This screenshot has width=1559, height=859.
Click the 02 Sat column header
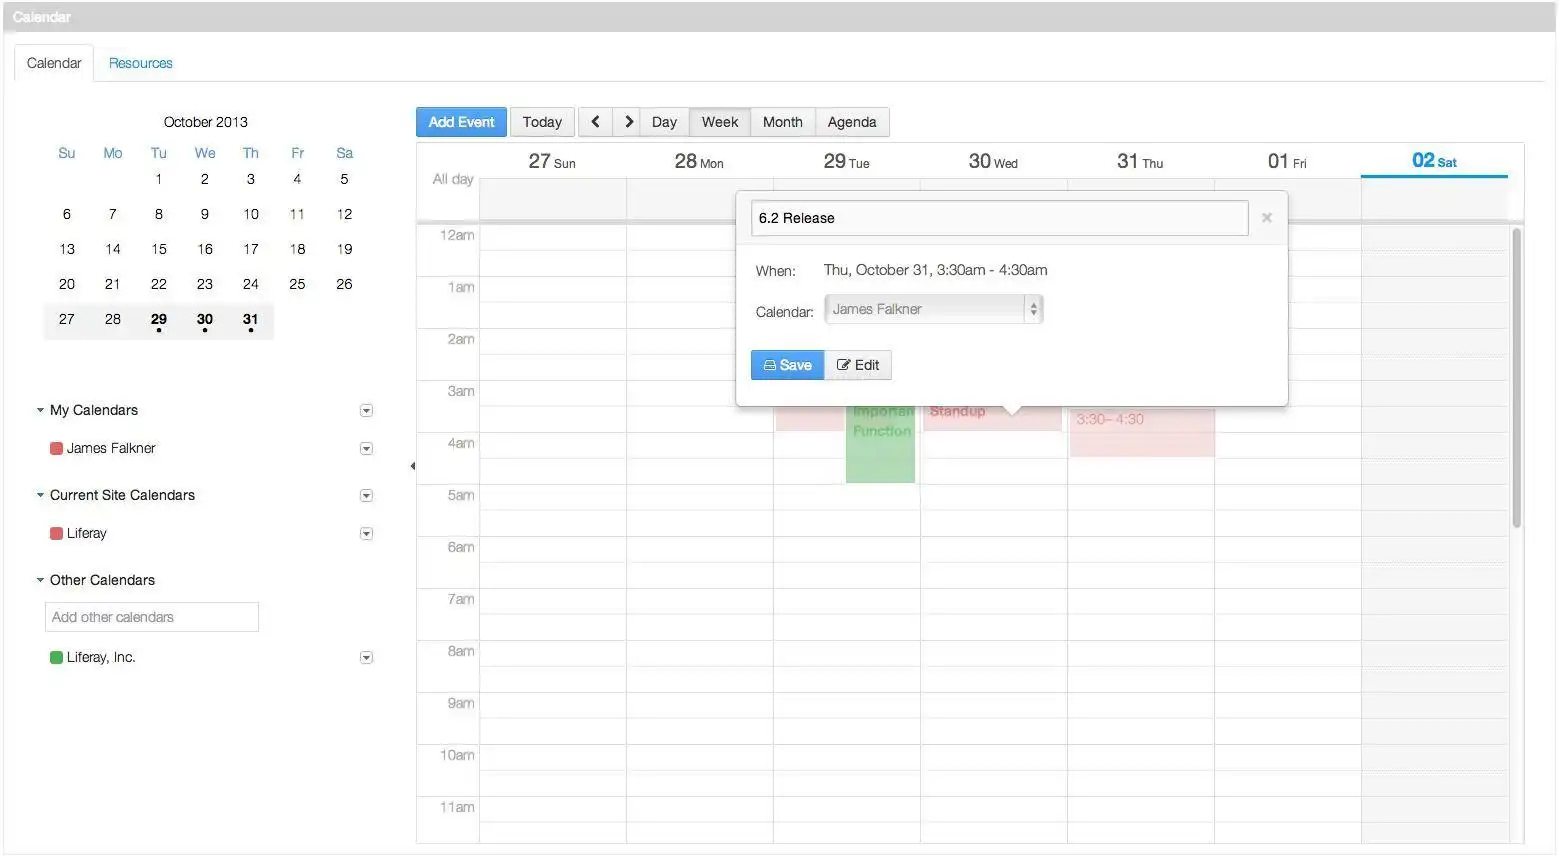[x=1434, y=161]
